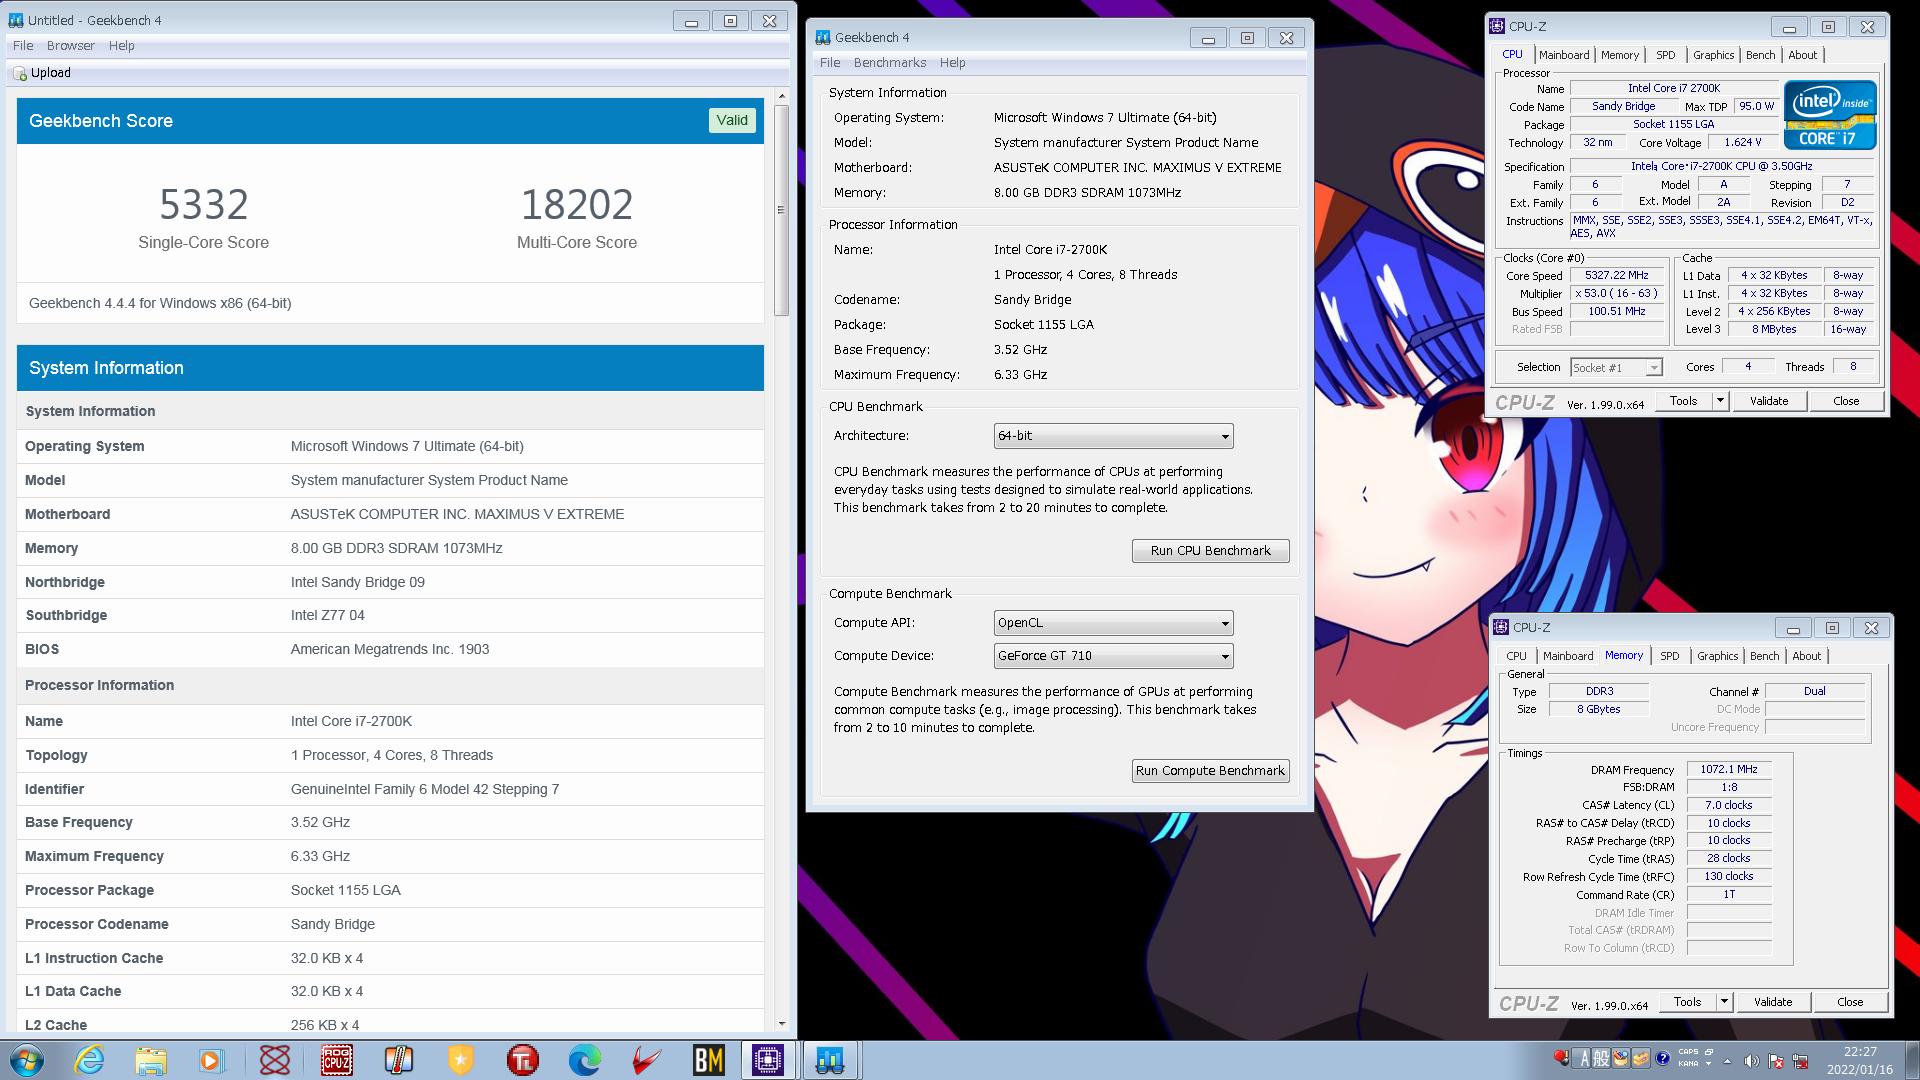The image size is (1920, 1080).
Task: Click Validate in the upper CPU-Z window
Action: point(1769,401)
